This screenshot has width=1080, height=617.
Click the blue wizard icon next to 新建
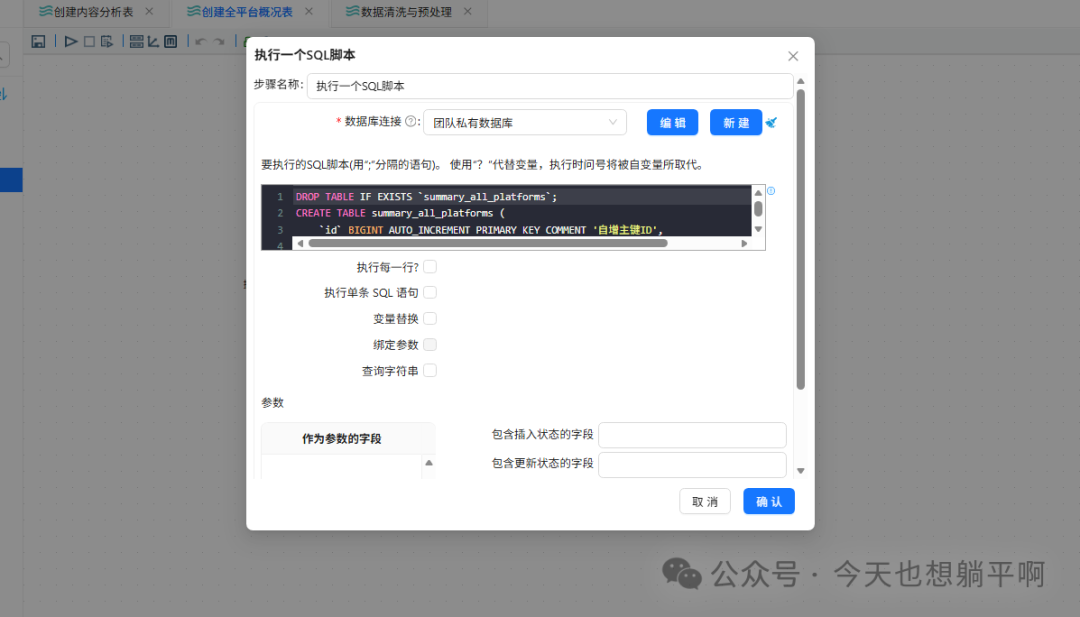[771, 123]
